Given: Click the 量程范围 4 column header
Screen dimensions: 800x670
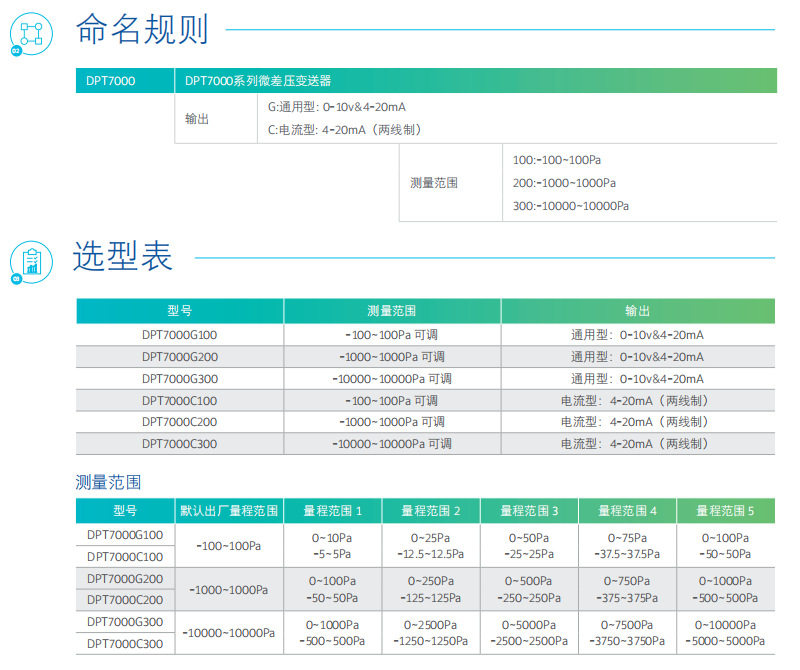Looking at the screenshot, I should click(628, 511).
